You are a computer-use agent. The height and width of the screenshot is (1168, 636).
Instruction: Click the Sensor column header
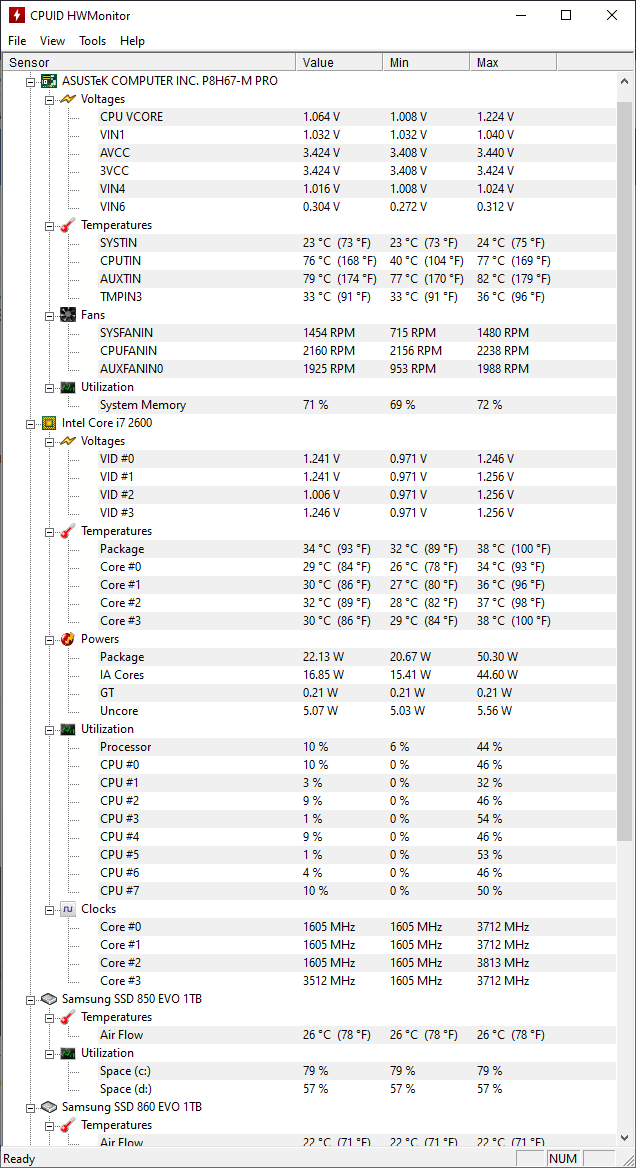click(150, 63)
